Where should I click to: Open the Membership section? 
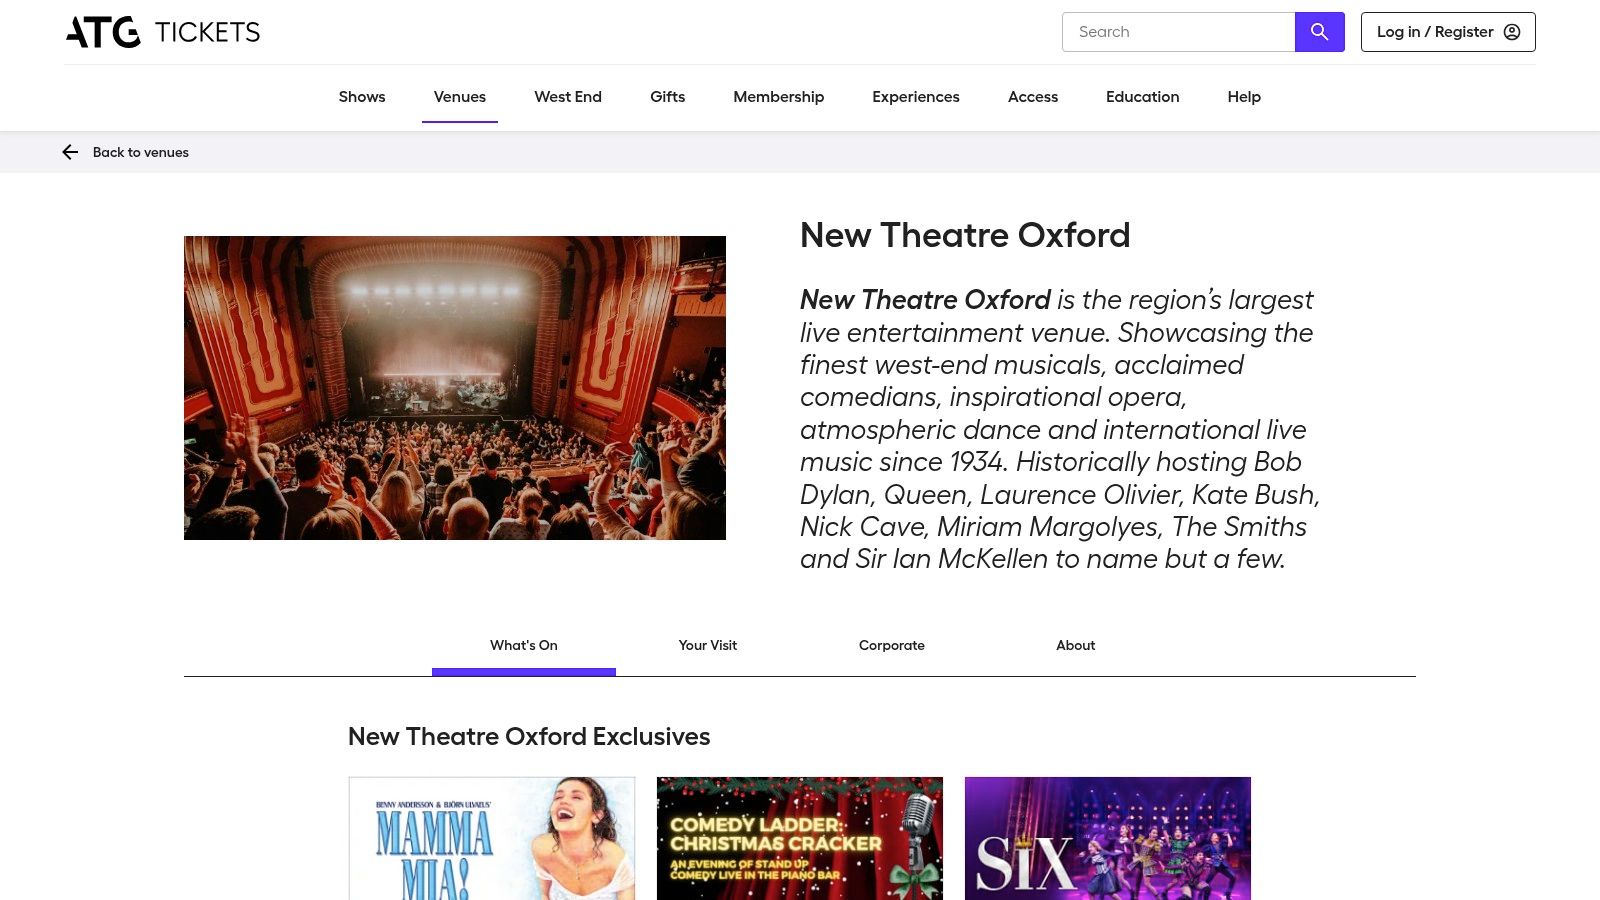click(778, 97)
